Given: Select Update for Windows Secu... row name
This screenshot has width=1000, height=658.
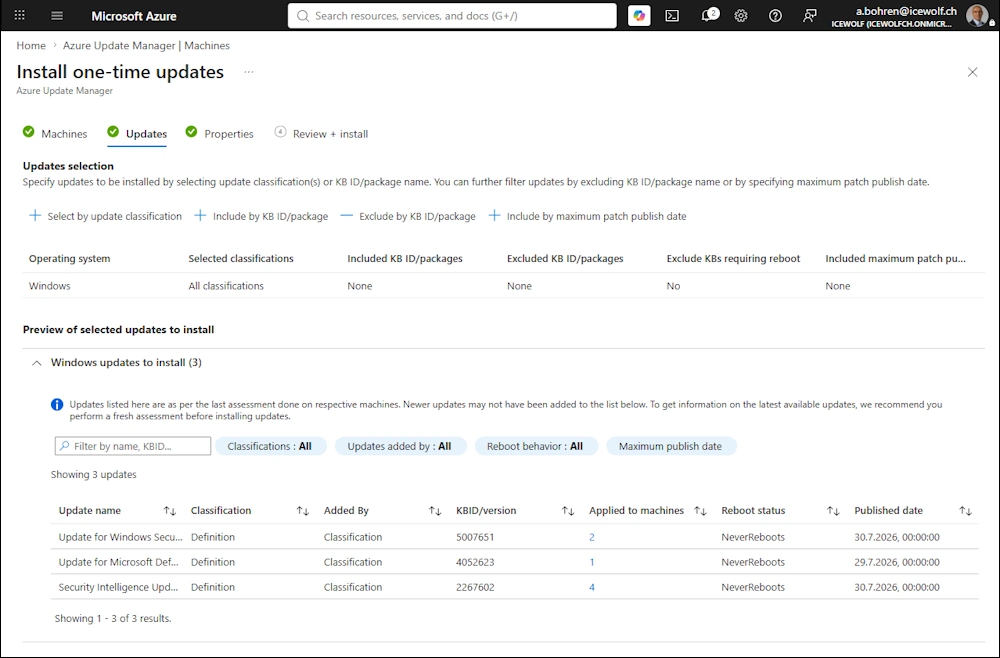Looking at the screenshot, I should [x=121, y=537].
